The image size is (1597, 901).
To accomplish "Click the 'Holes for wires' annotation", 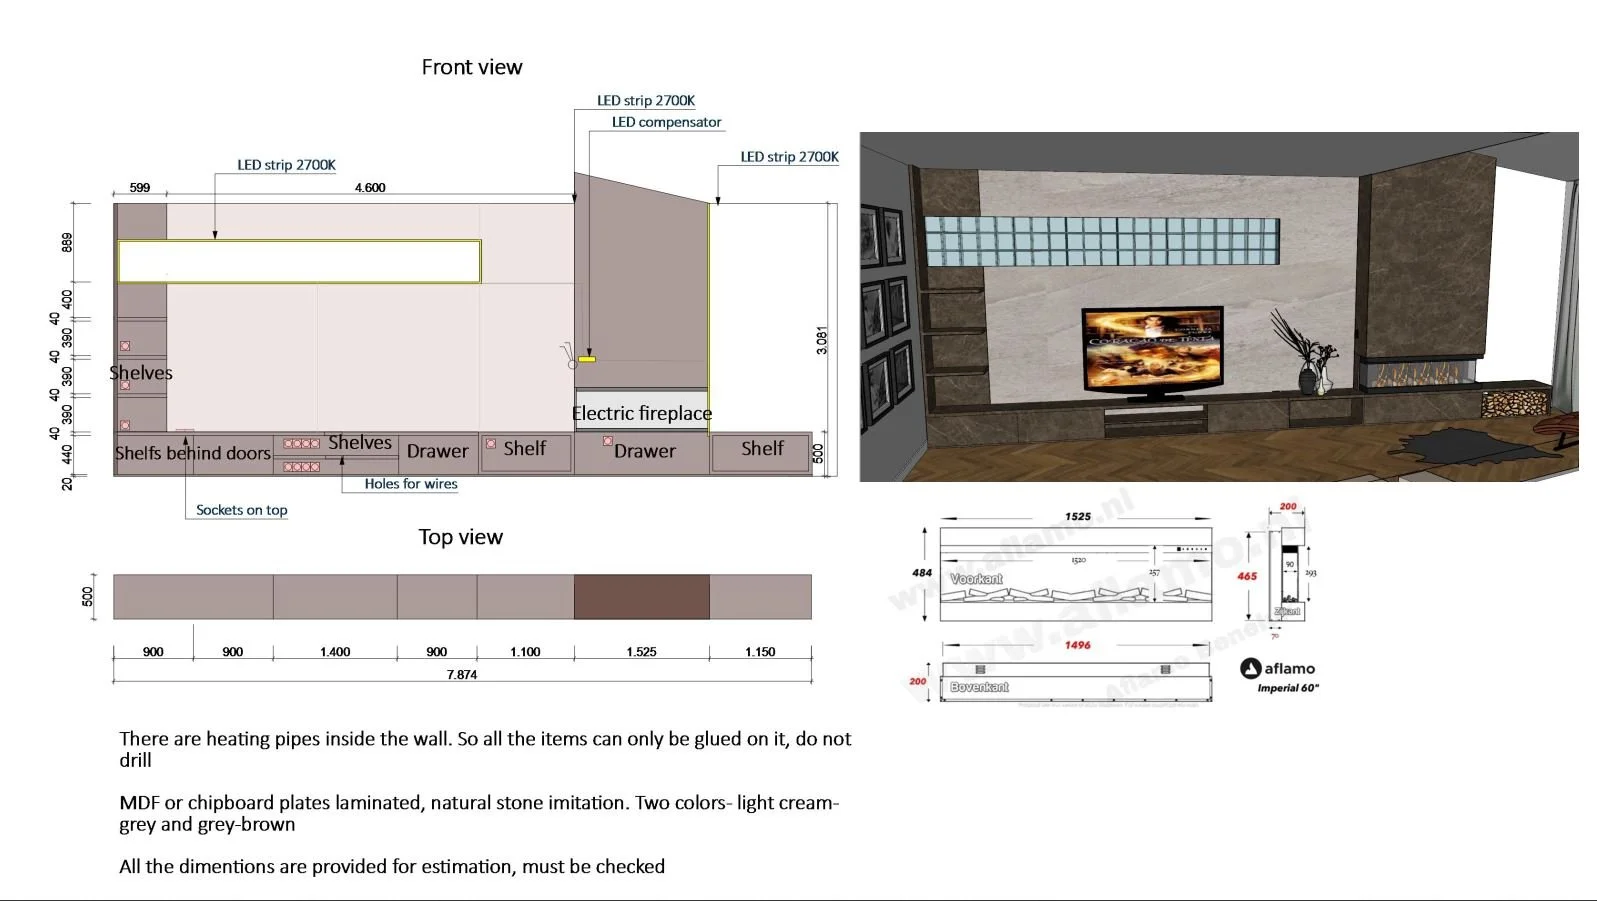I will (411, 484).
